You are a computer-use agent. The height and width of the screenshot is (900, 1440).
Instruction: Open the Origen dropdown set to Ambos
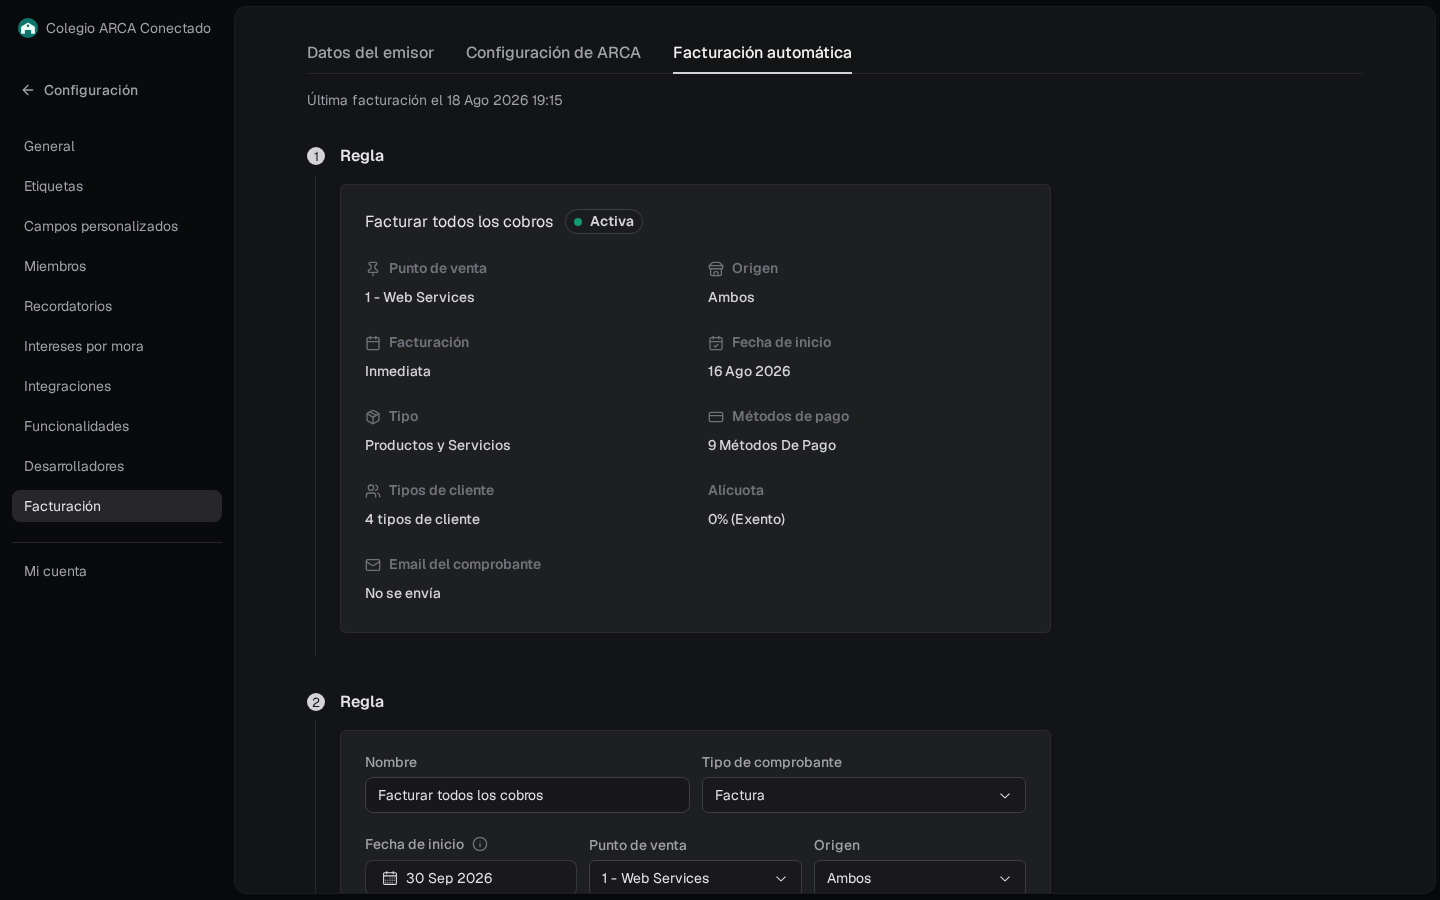coord(920,877)
